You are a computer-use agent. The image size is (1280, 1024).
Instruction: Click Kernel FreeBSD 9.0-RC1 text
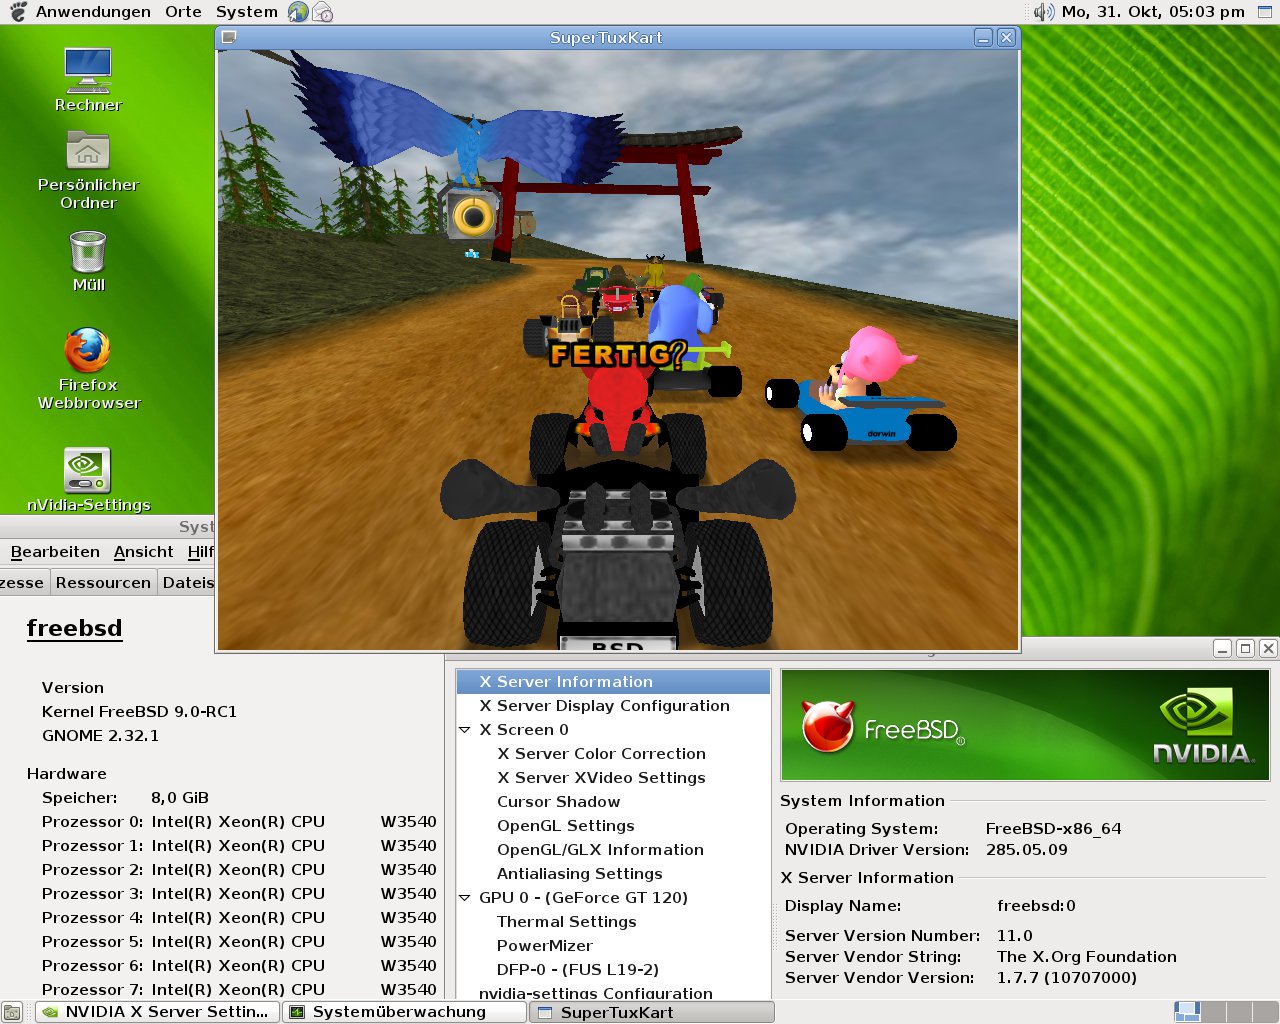(x=139, y=712)
